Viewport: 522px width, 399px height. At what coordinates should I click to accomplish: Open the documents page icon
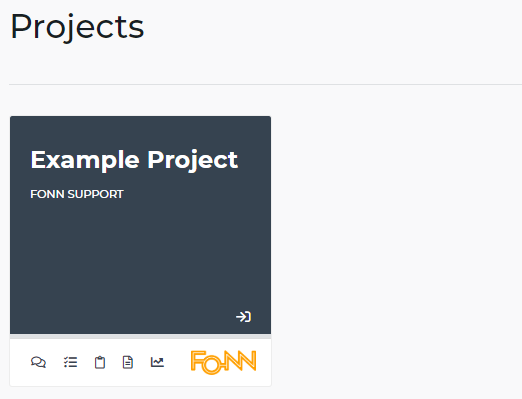(x=128, y=362)
